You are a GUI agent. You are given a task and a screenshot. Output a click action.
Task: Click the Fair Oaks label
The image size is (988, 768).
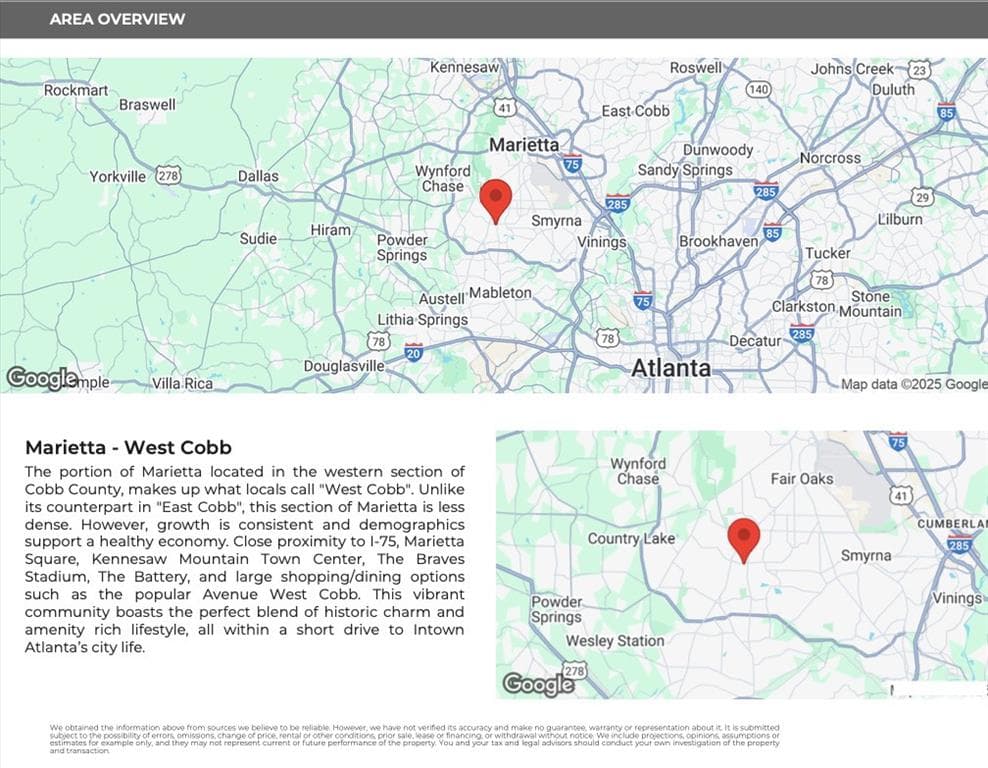click(x=801, y=479)
